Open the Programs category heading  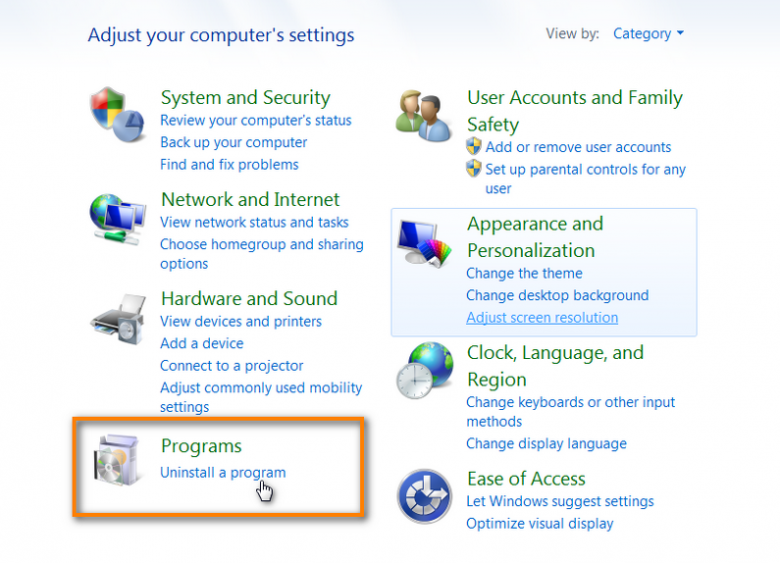(201, 446)
